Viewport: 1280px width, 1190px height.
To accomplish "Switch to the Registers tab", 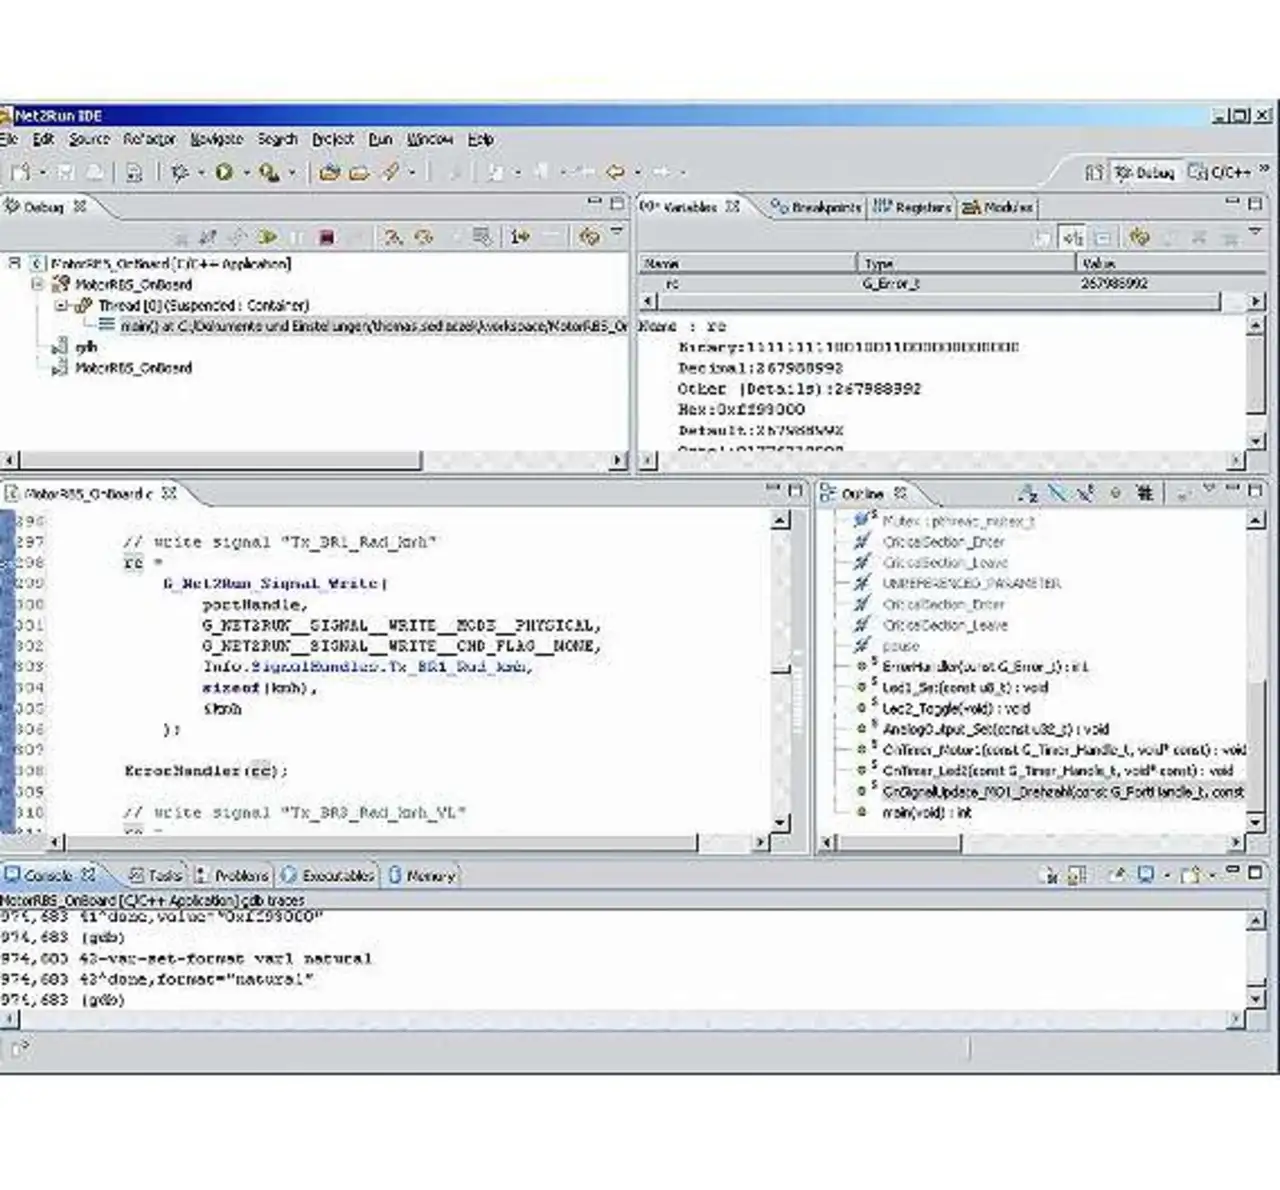I will (x=912, y=207).
